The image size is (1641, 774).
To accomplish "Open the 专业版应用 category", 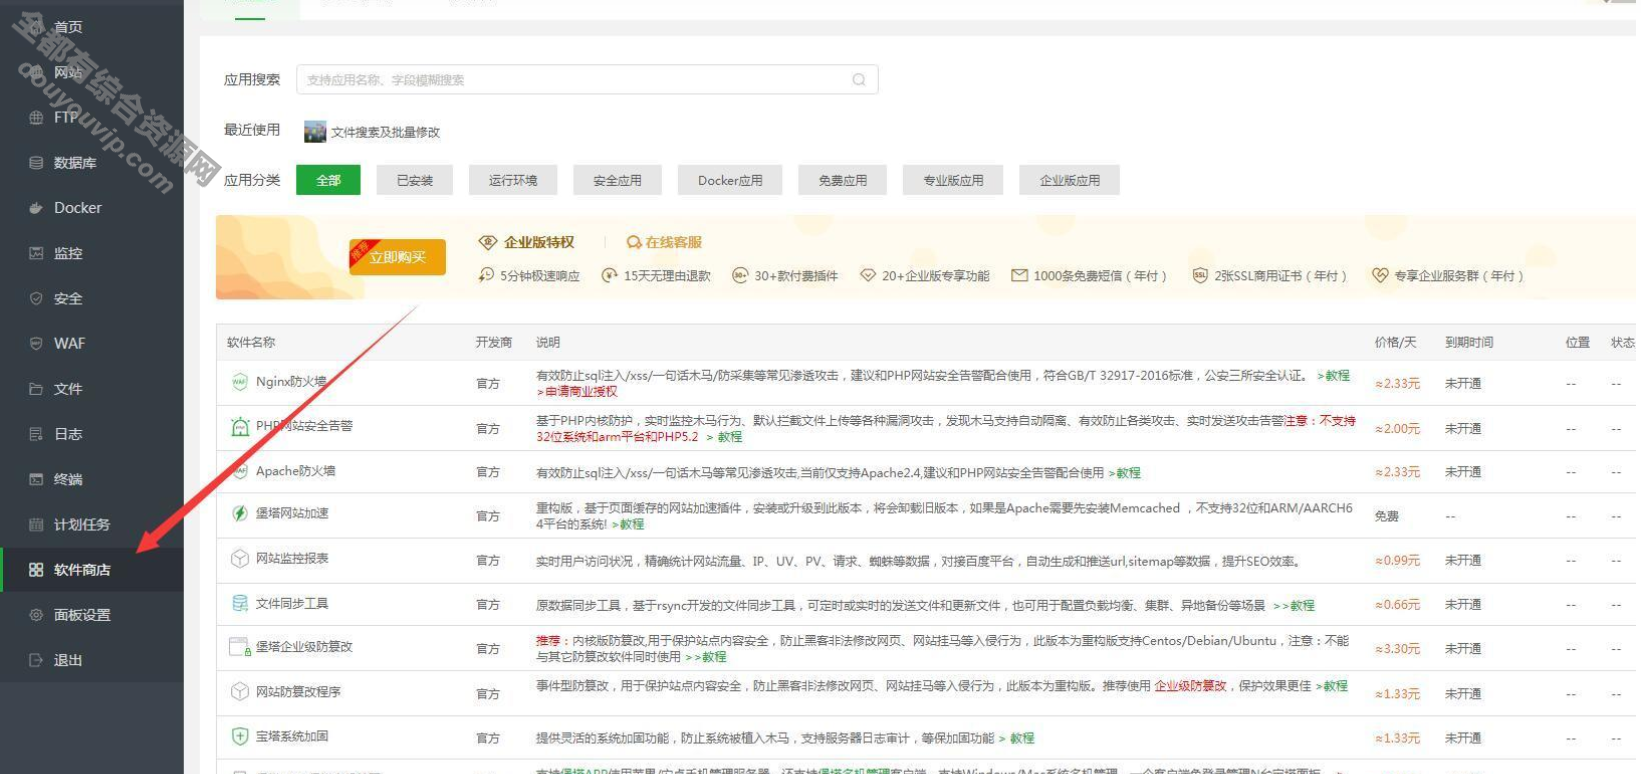I will coord(953,180).
